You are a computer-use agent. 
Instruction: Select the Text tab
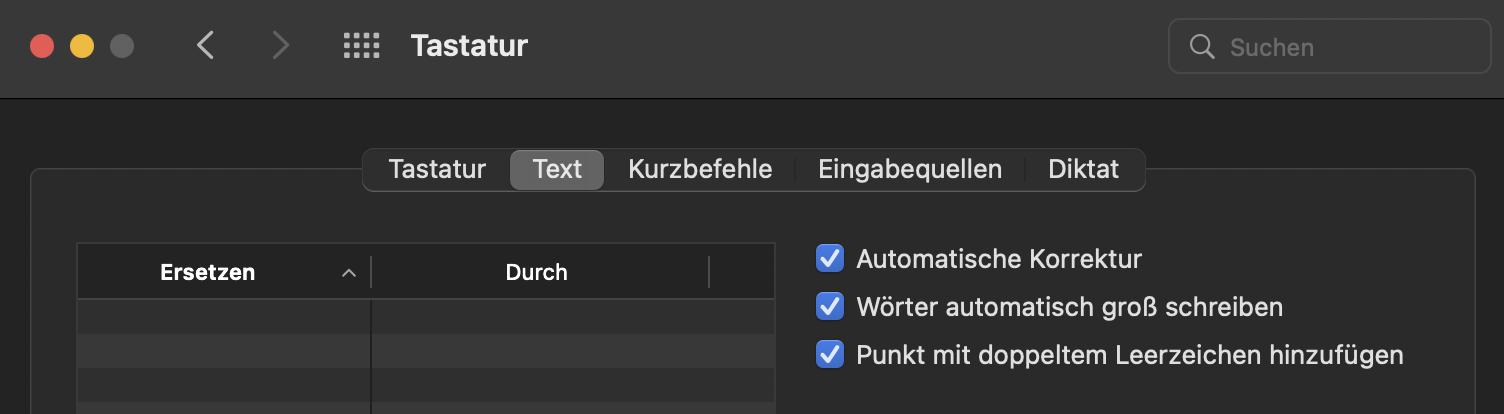[x=557, y=170]
